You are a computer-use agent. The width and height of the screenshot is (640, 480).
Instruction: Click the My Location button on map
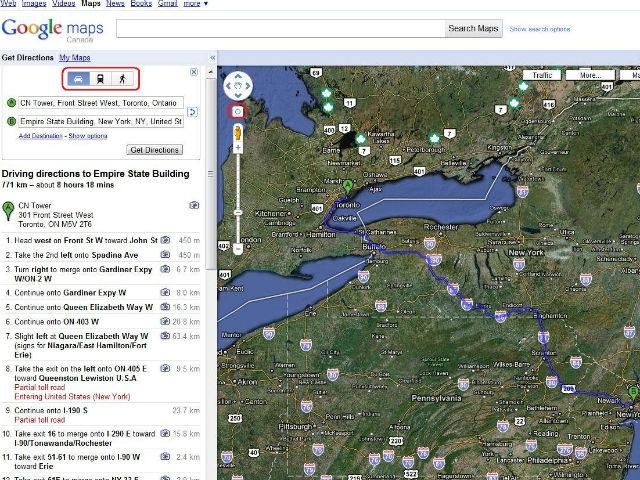pyautogui.click(x=238, y=110)
